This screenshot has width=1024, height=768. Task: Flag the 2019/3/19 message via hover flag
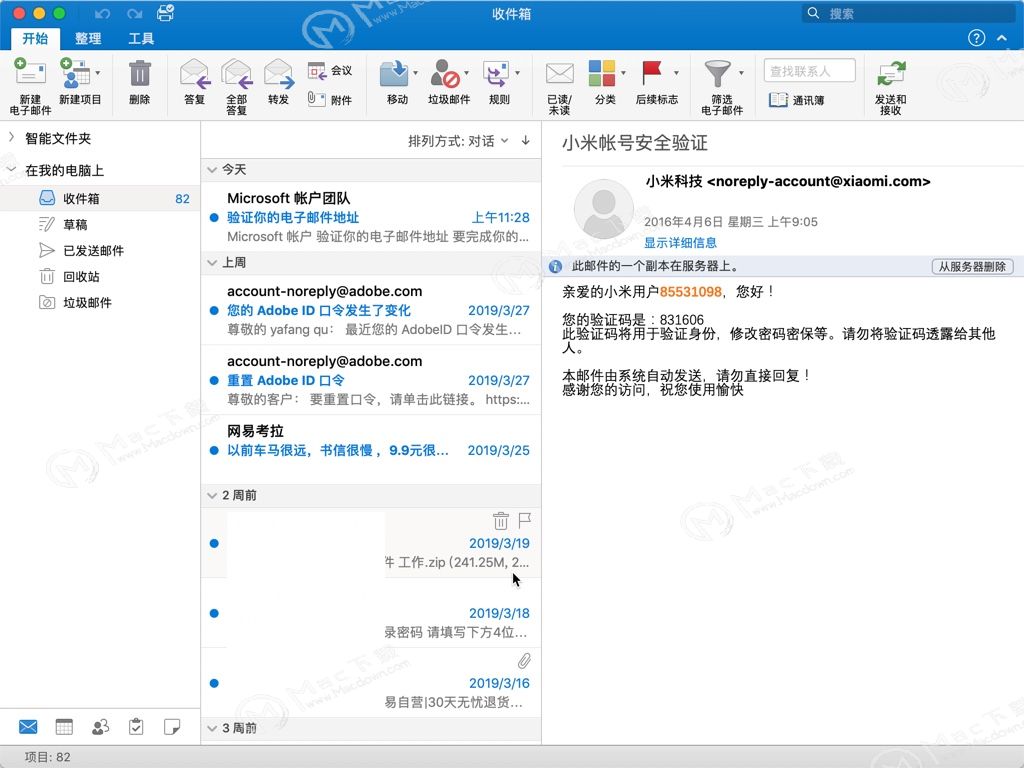pos(524,520)
